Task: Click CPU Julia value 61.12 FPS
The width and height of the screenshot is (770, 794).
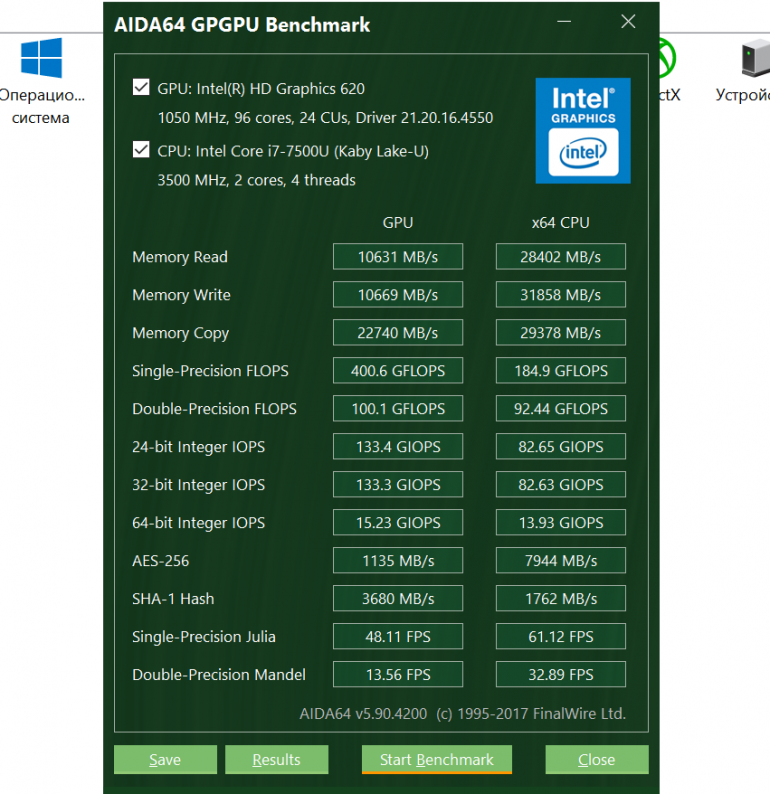Action: pyautogui.click(x=560, y=637)
